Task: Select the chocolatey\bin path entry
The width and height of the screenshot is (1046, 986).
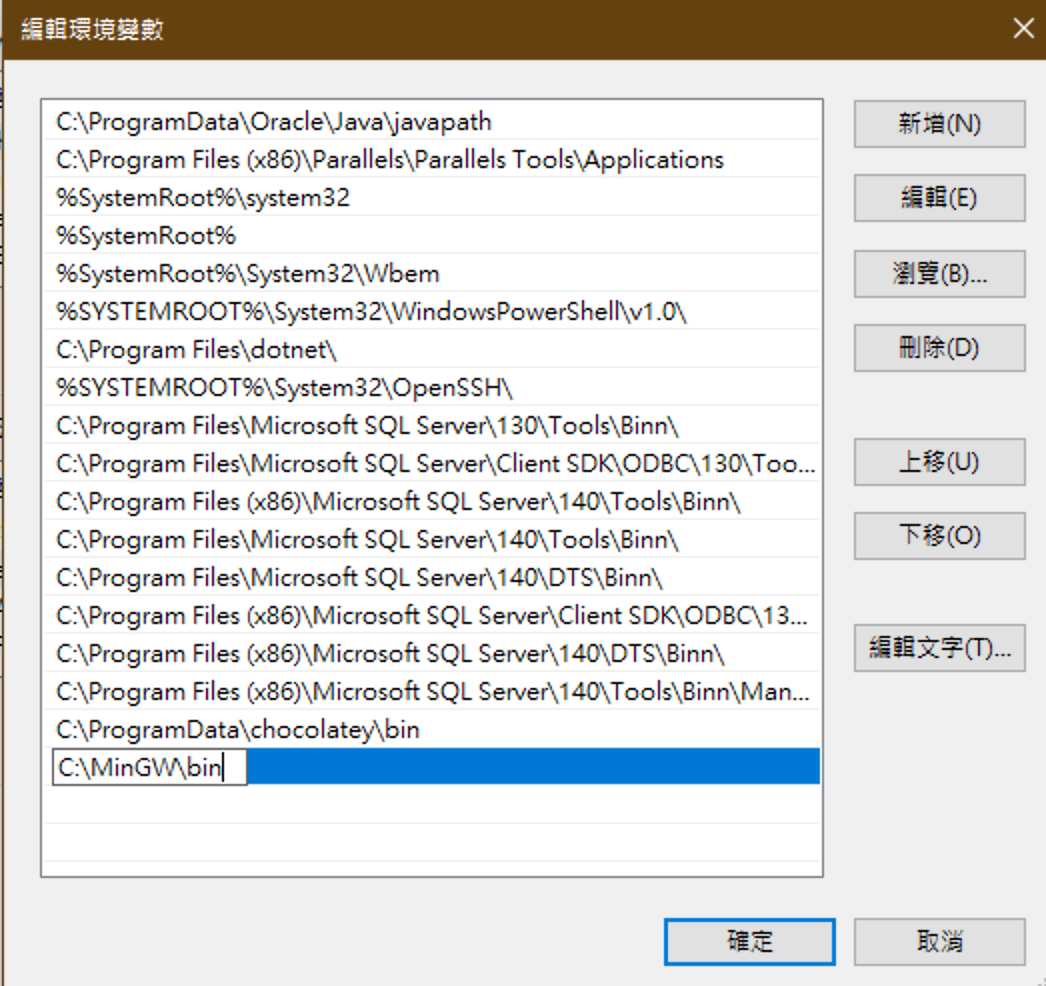Action: click(x=237, y=730)
